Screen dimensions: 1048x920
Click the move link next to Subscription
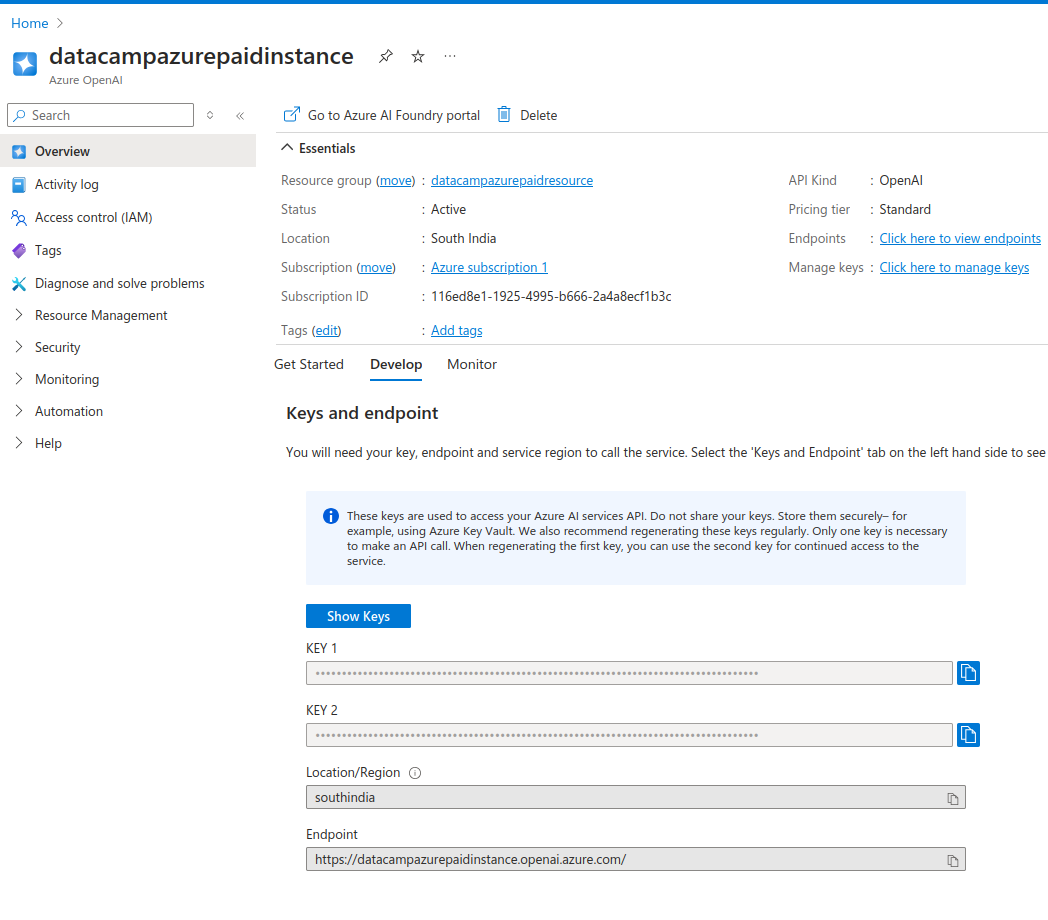pos(376,267)
